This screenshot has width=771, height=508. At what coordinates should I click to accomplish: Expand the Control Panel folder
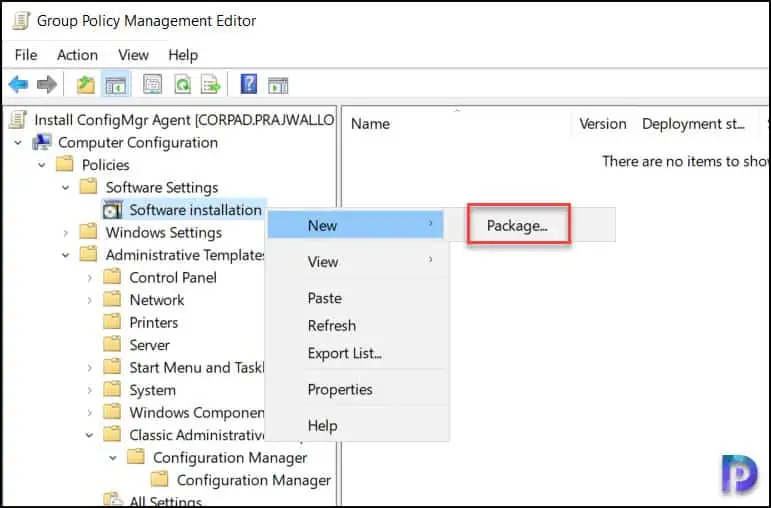(89, 278)
